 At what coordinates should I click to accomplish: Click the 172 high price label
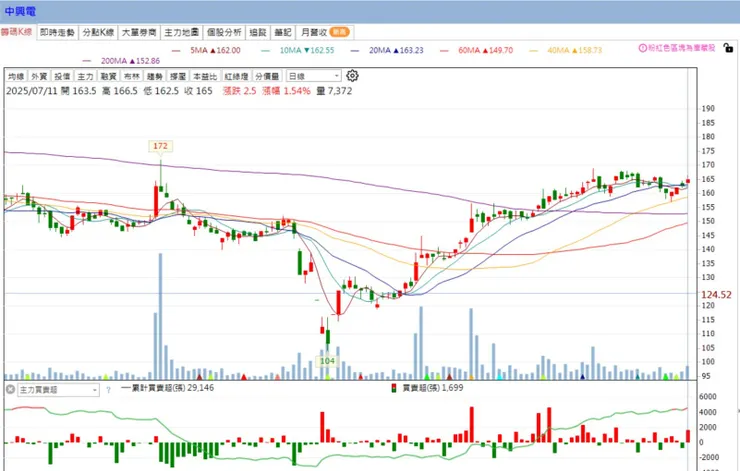click(x=160, y=146)
